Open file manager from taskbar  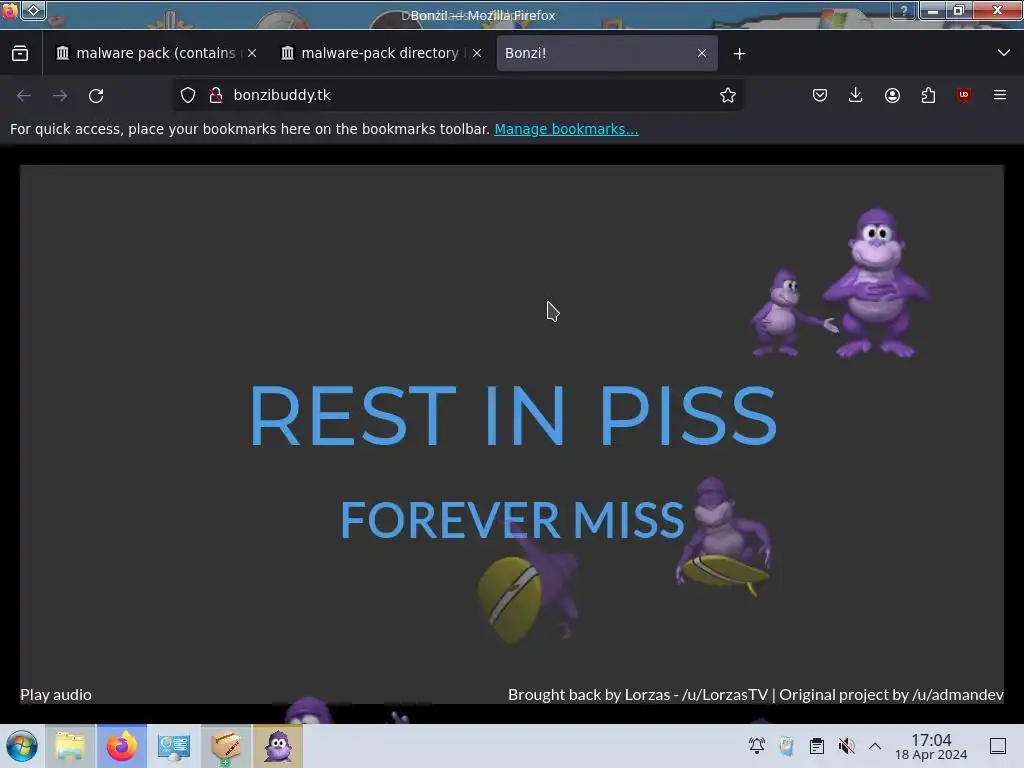coord(71,746)
